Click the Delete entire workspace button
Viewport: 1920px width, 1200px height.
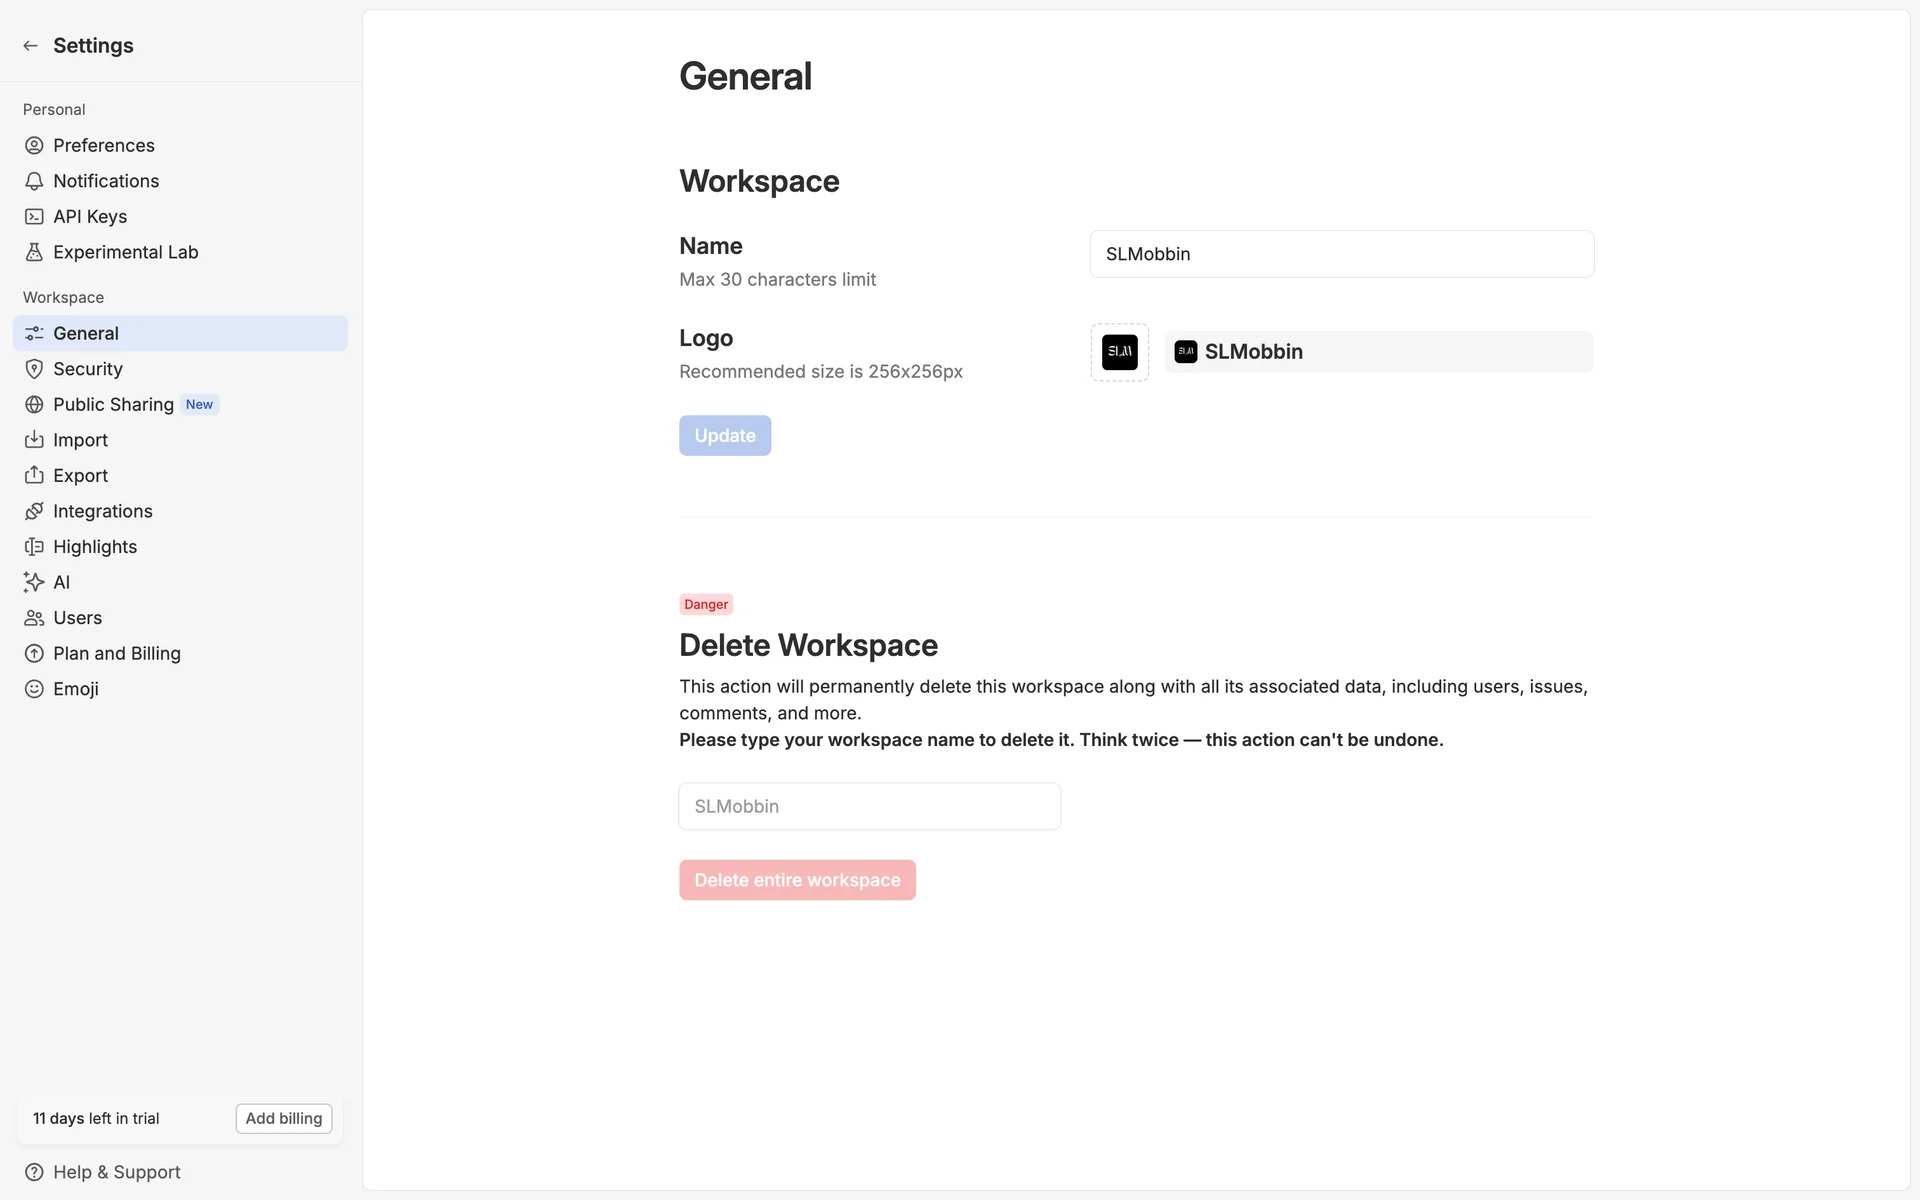click(797, 880)
